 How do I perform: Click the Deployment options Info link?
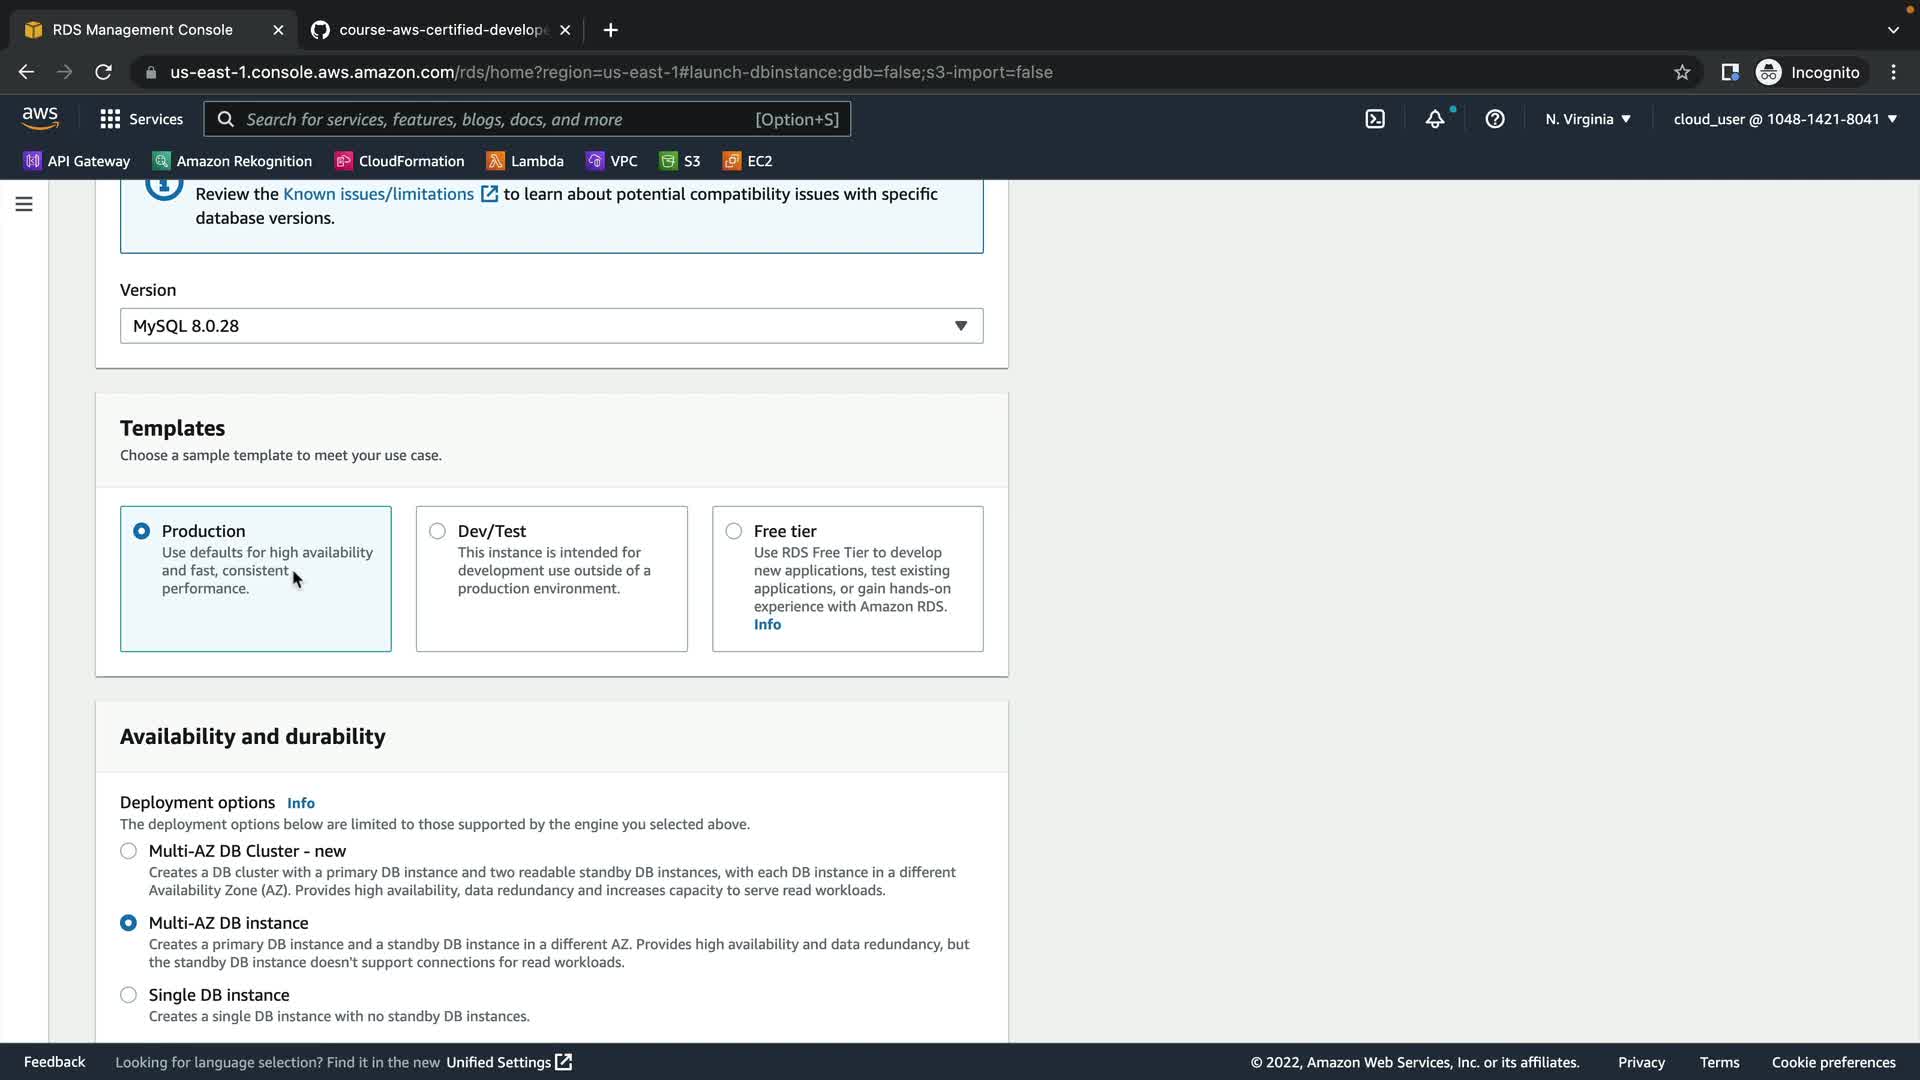tap(300, 803)
